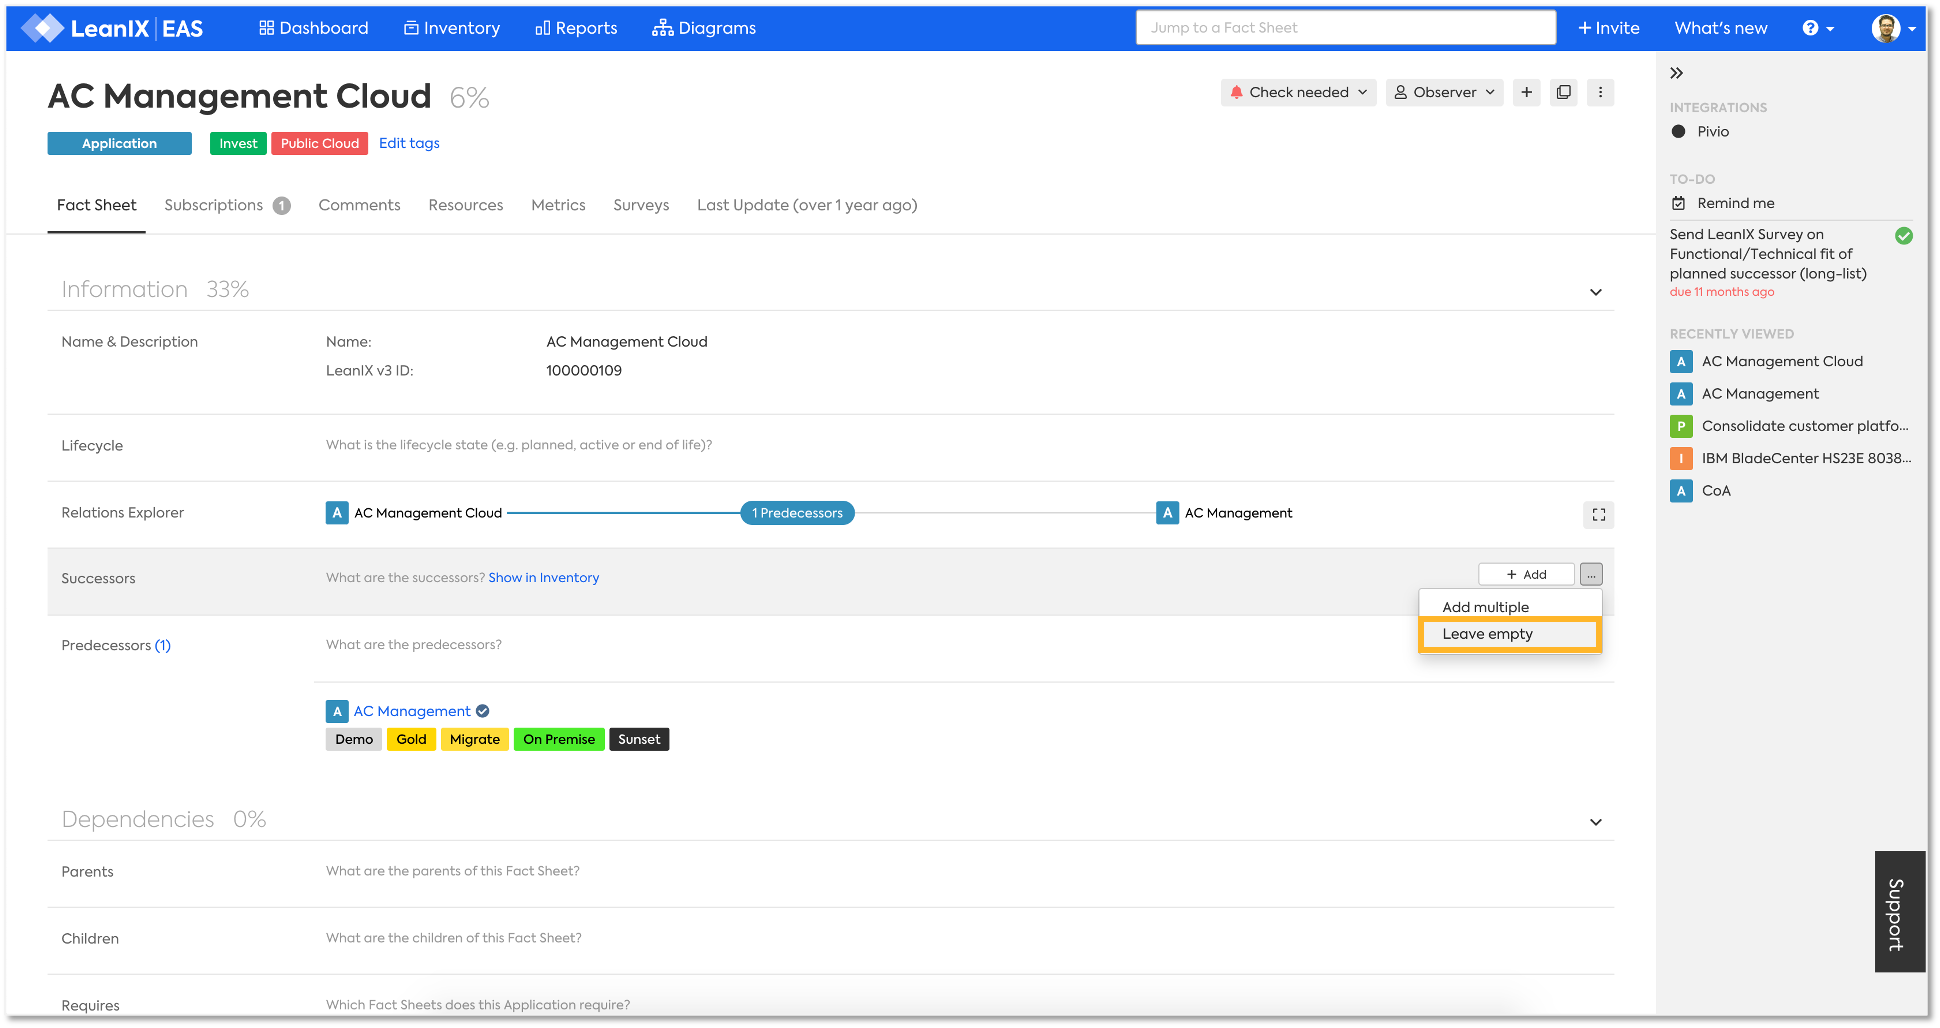Open recently viewed IBM BladeCenter HS23E

(x=1790, y=458)
